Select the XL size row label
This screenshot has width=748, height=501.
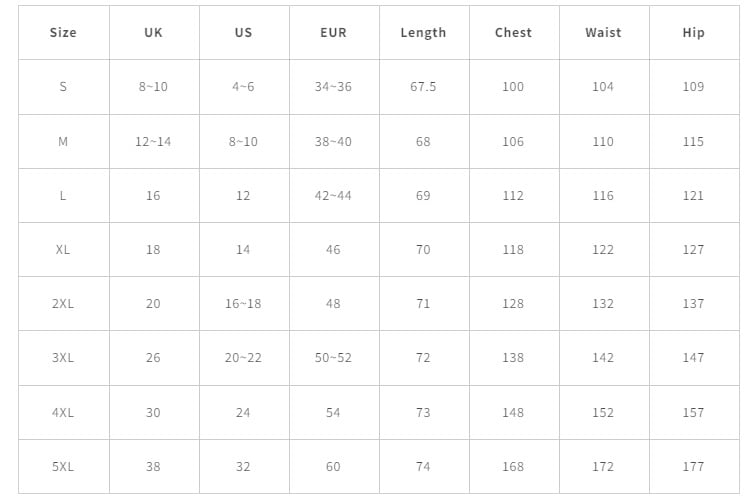click(63, 250)
